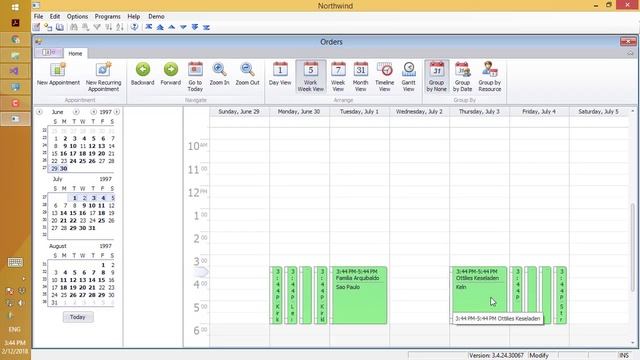Open the Options menu
The image size is (640, 360).
coord(77,16)
